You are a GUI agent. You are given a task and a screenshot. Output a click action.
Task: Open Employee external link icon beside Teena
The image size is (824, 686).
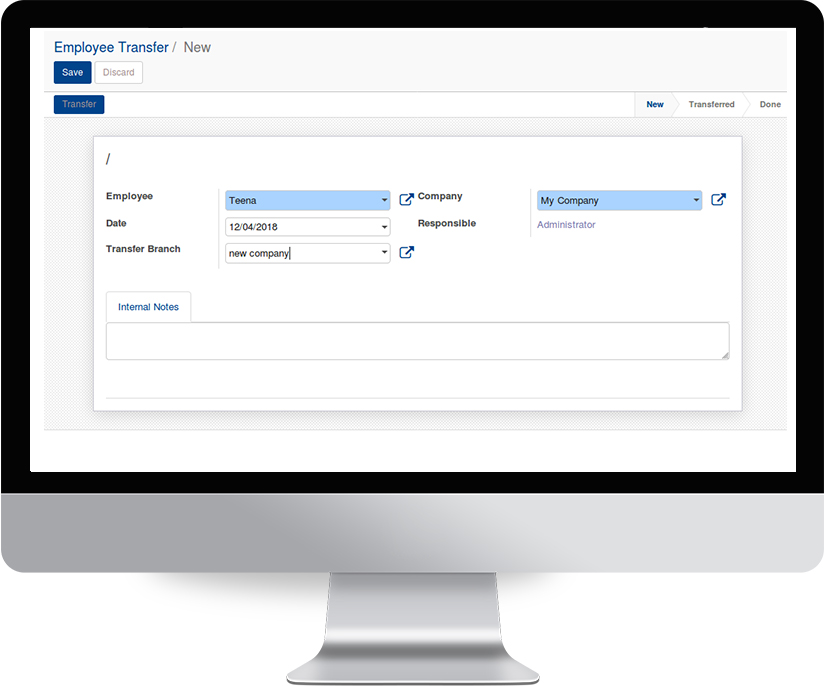(x=406, y=199)
